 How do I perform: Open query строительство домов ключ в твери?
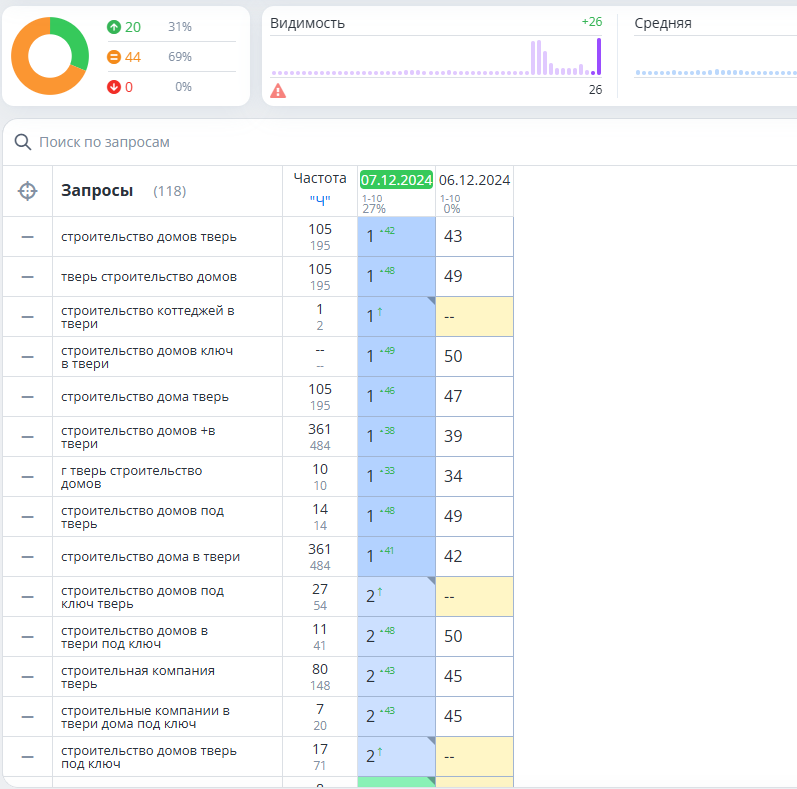pyautogui.click(x=147, y=357)
